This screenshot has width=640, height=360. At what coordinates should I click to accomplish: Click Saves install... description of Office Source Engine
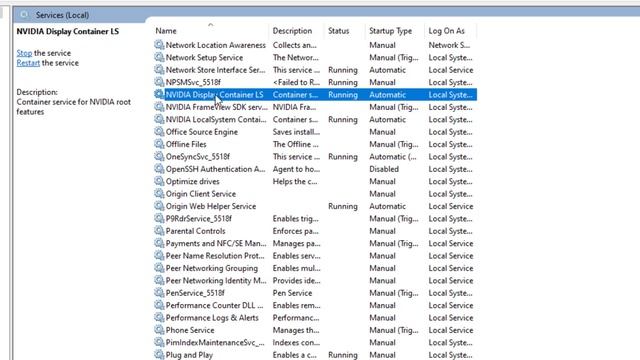click(x=296, y=132)
